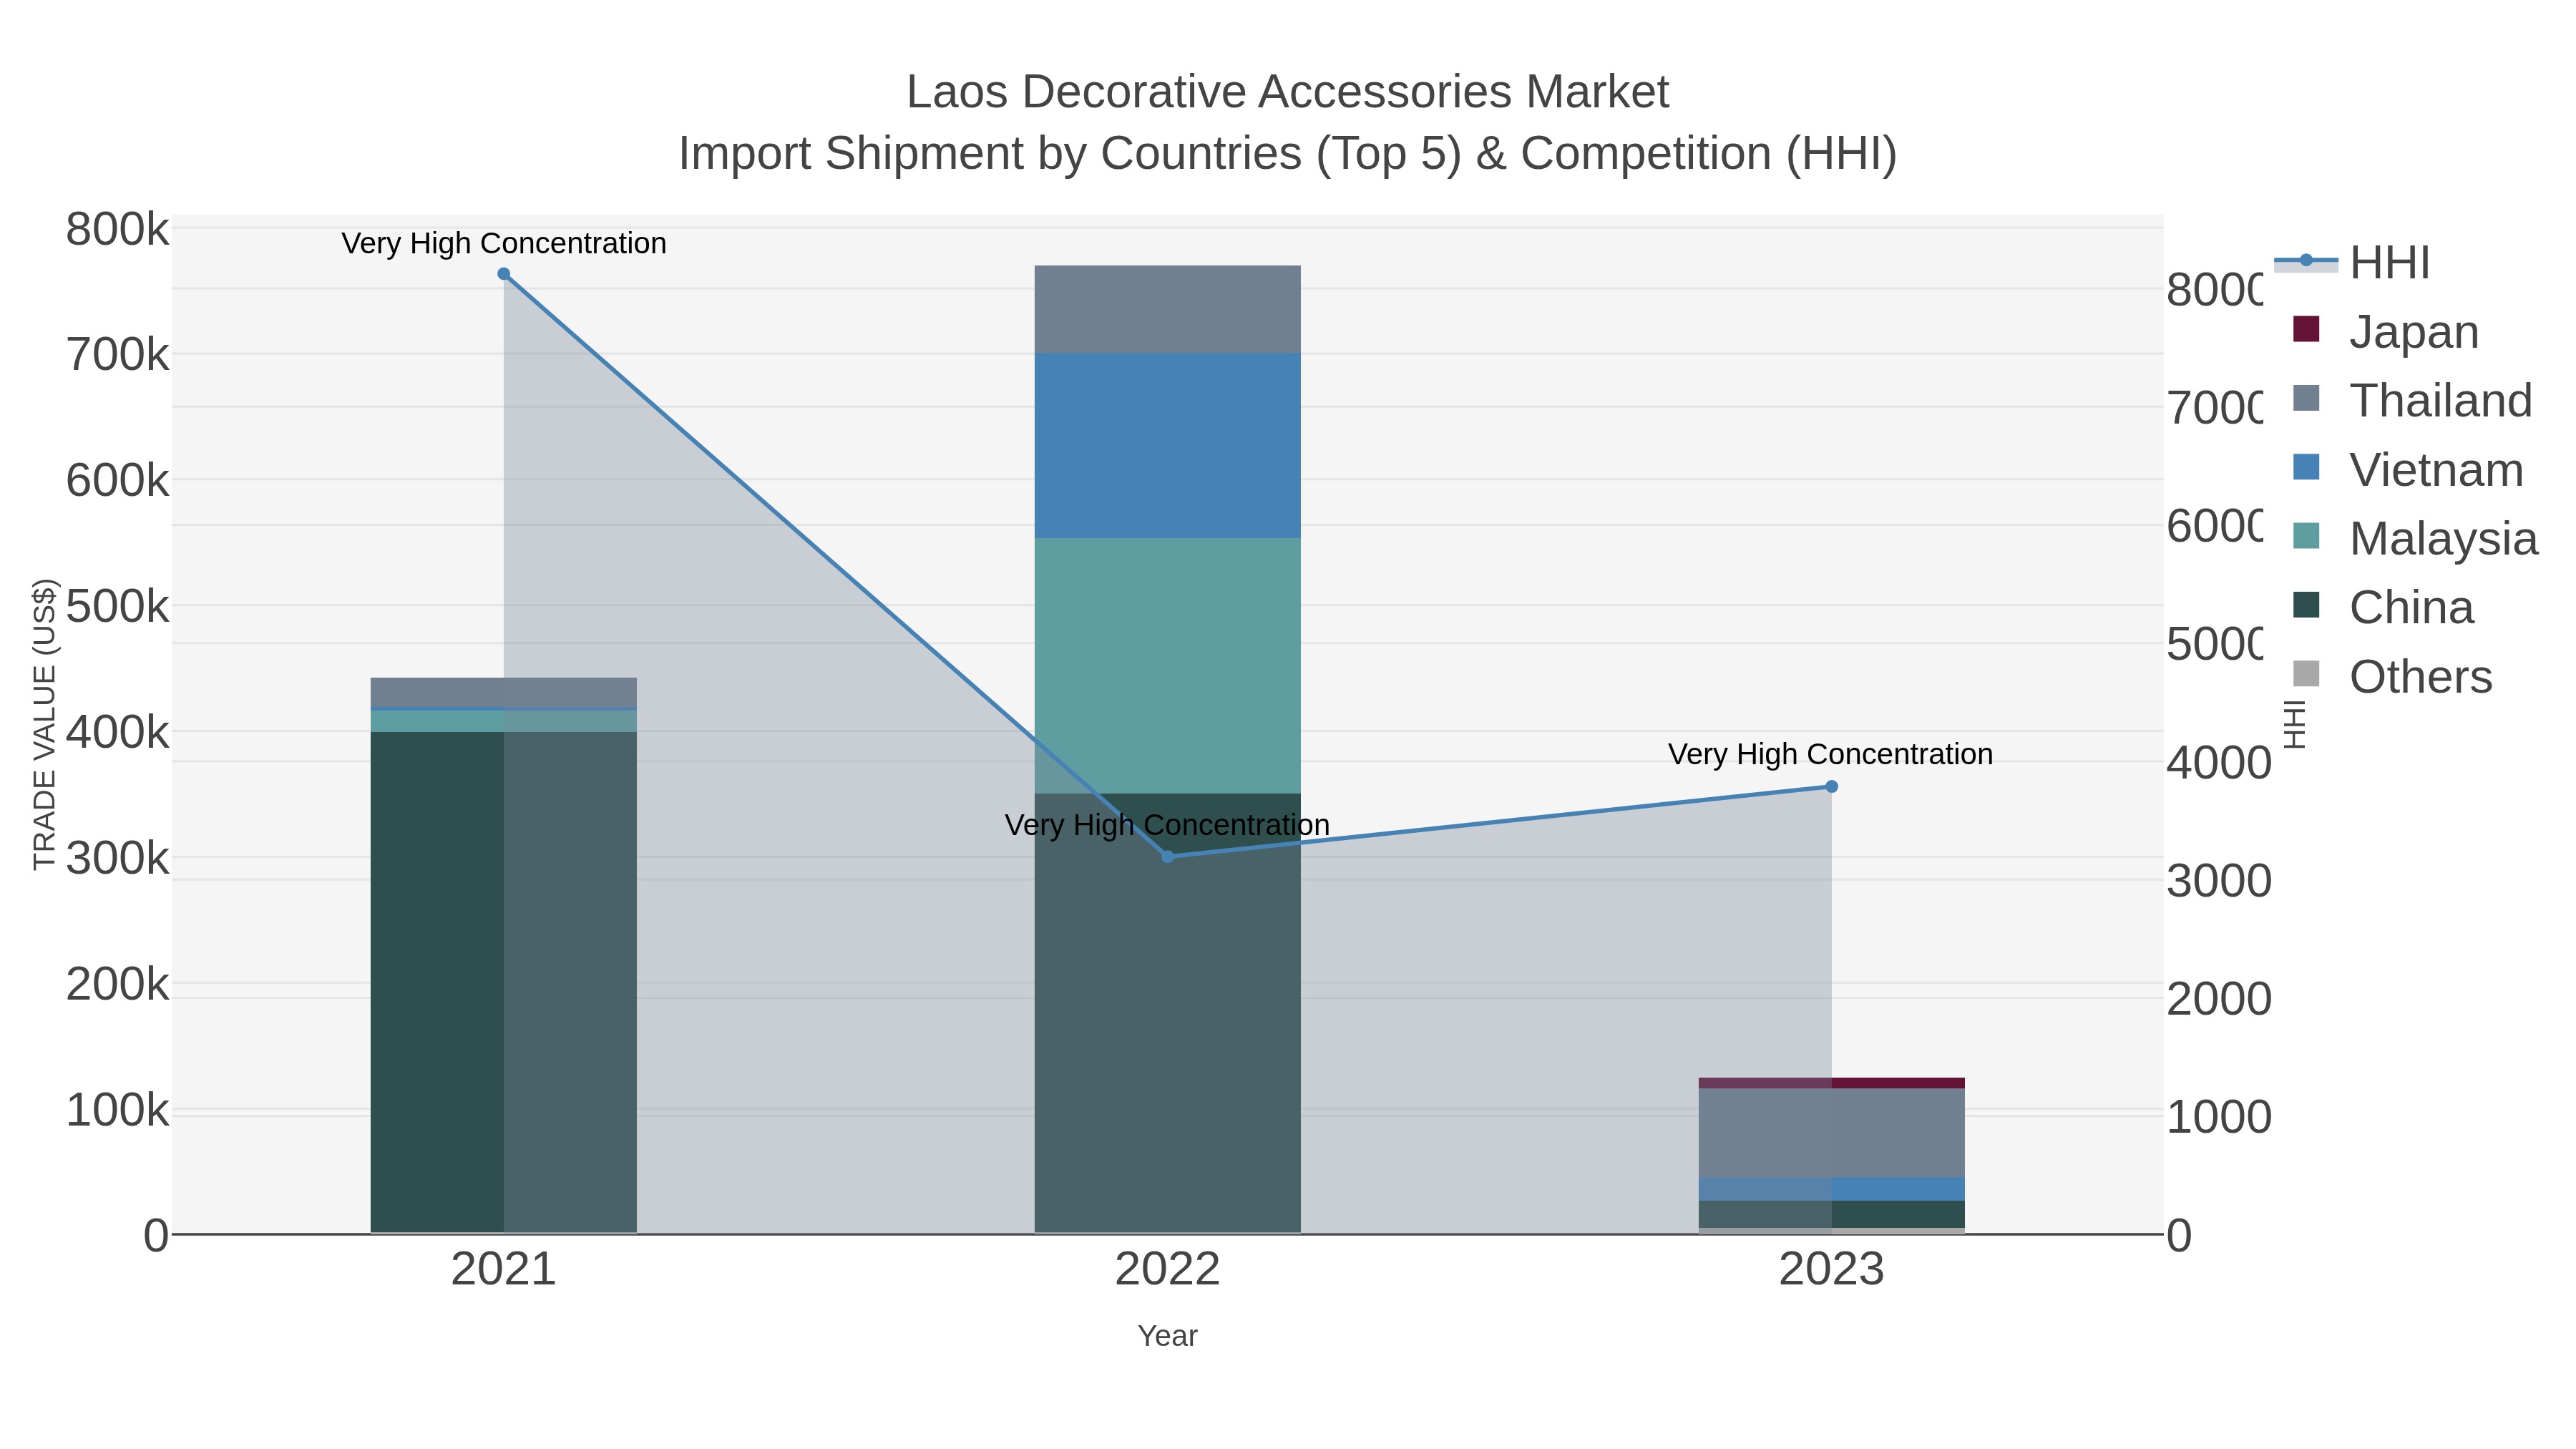This screenshot has height=1449, width=2576.
Task: Toggle the Malaysia legend entry
Action: click(x=2414, y=538)
